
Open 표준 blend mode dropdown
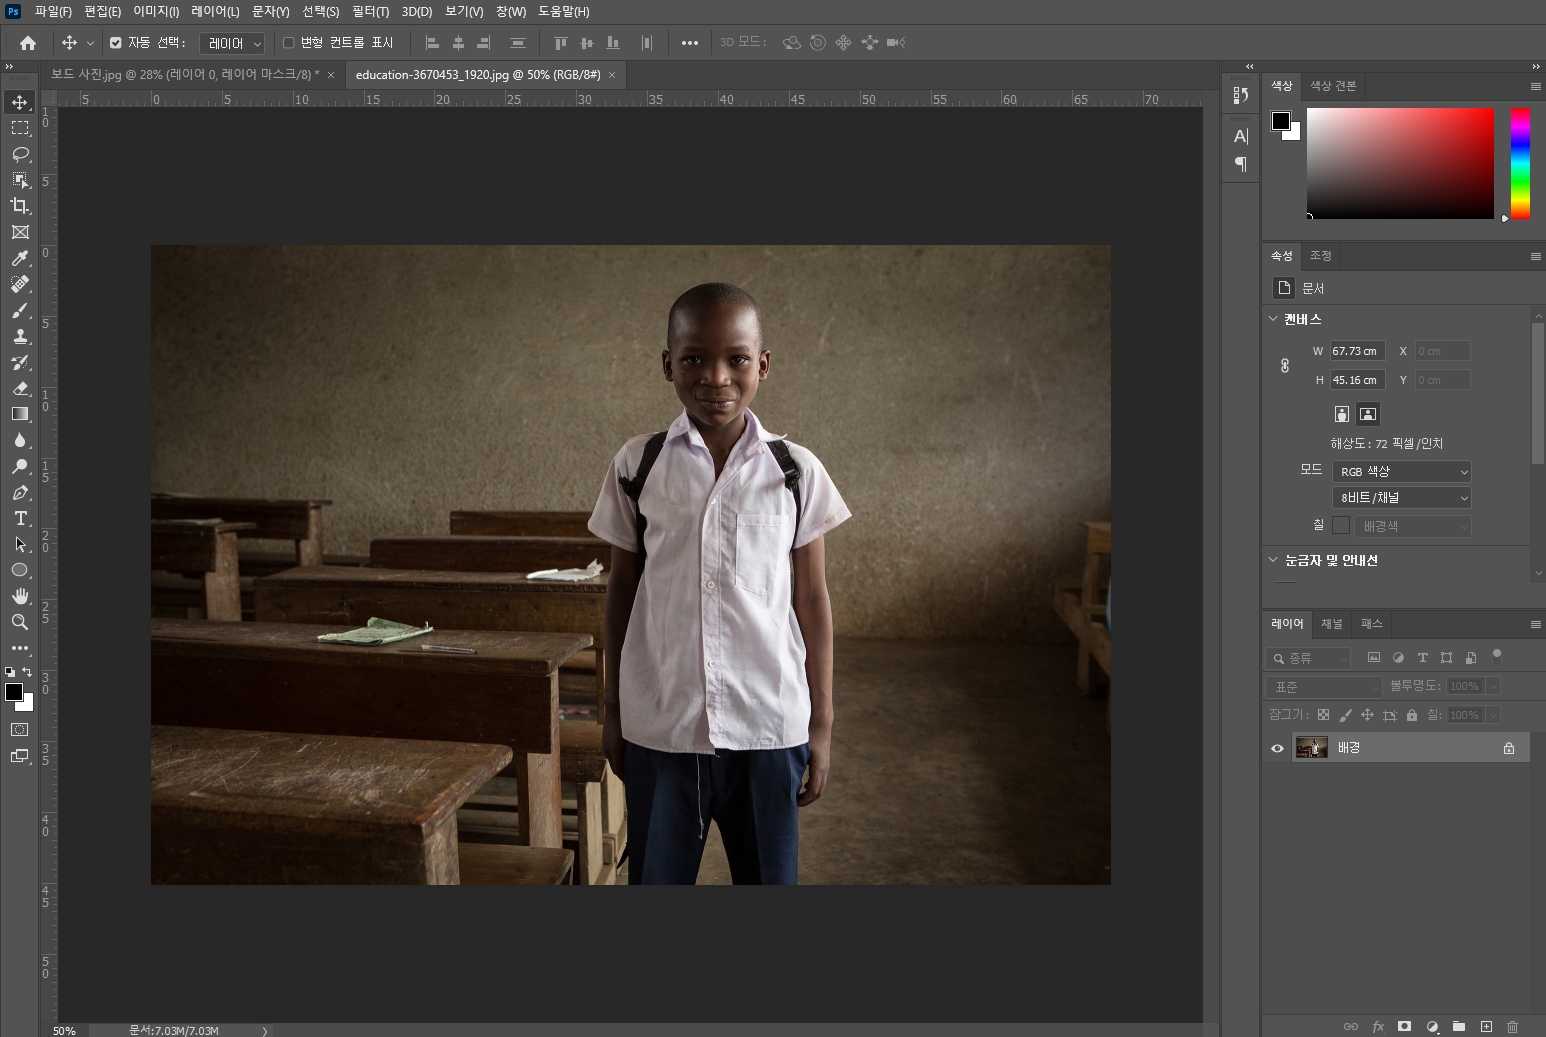click(x=1324, y=687)
